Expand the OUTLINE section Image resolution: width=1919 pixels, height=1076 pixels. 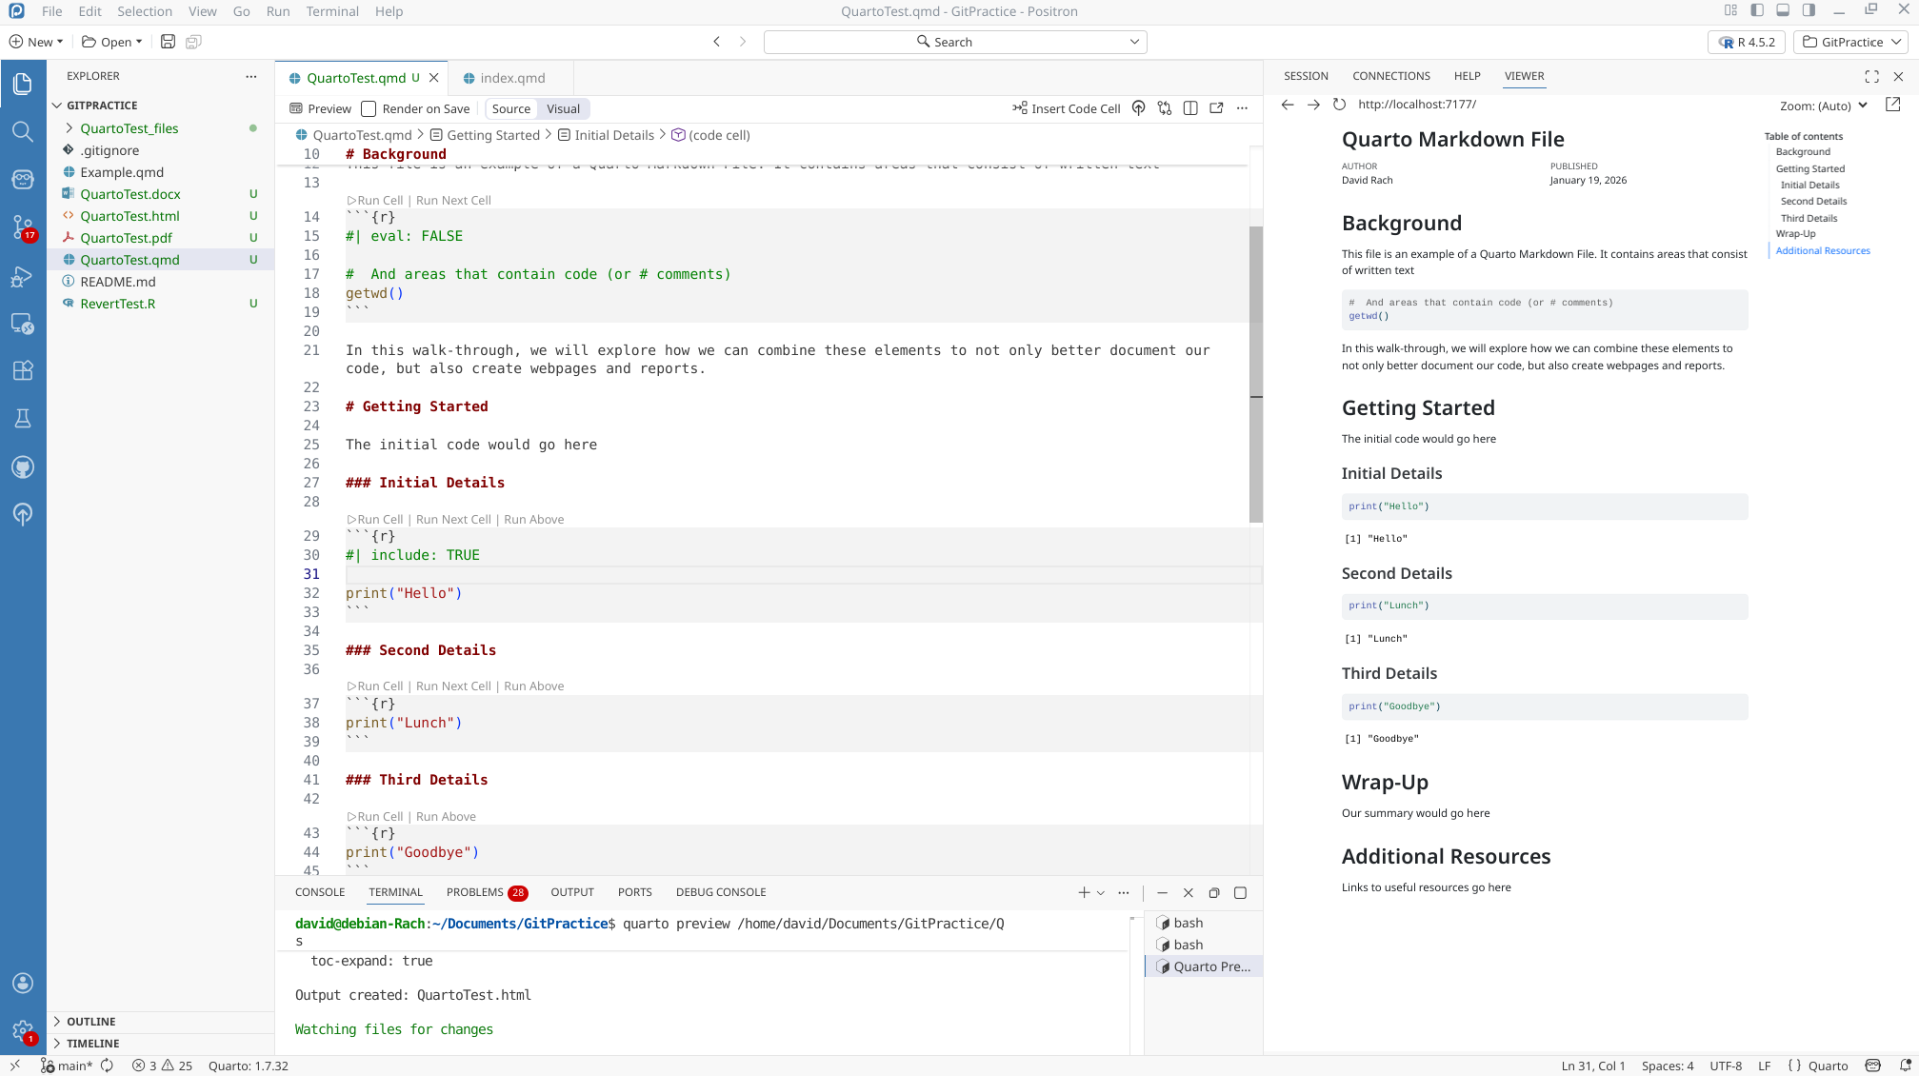[x=91, y=1021]
